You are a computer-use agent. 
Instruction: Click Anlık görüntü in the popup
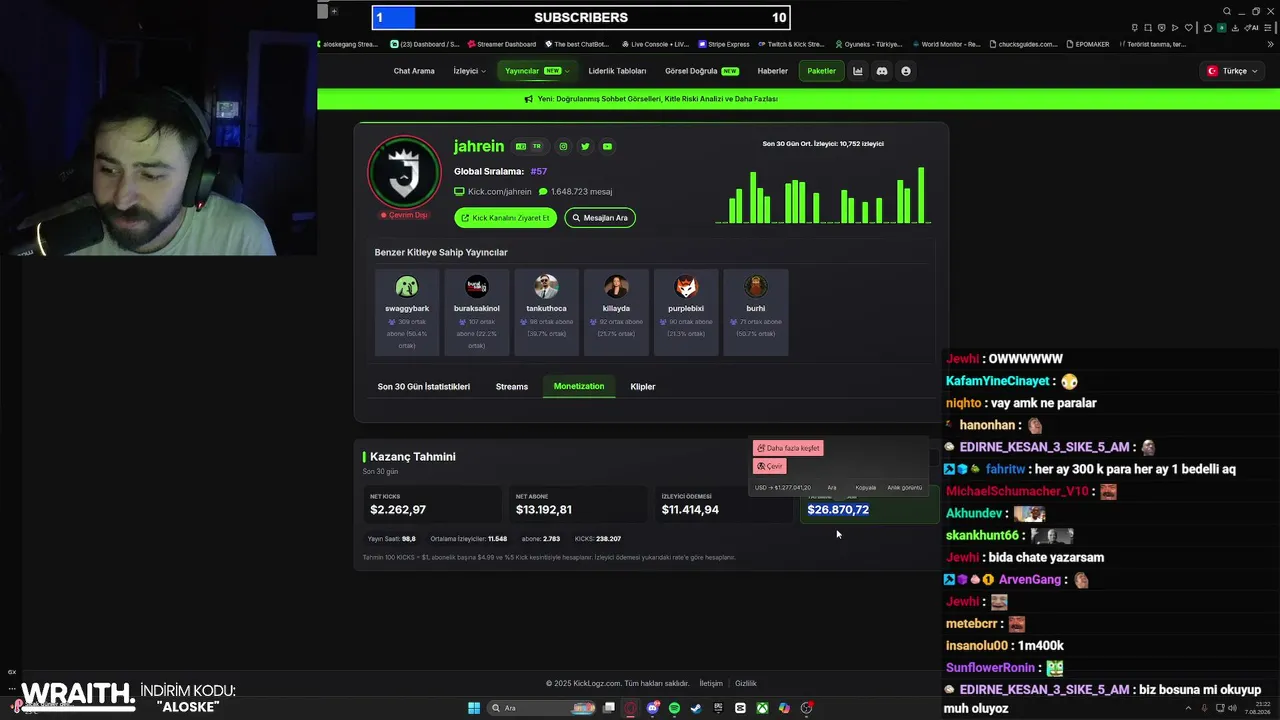pyautogui.click(x=905, y=488)
